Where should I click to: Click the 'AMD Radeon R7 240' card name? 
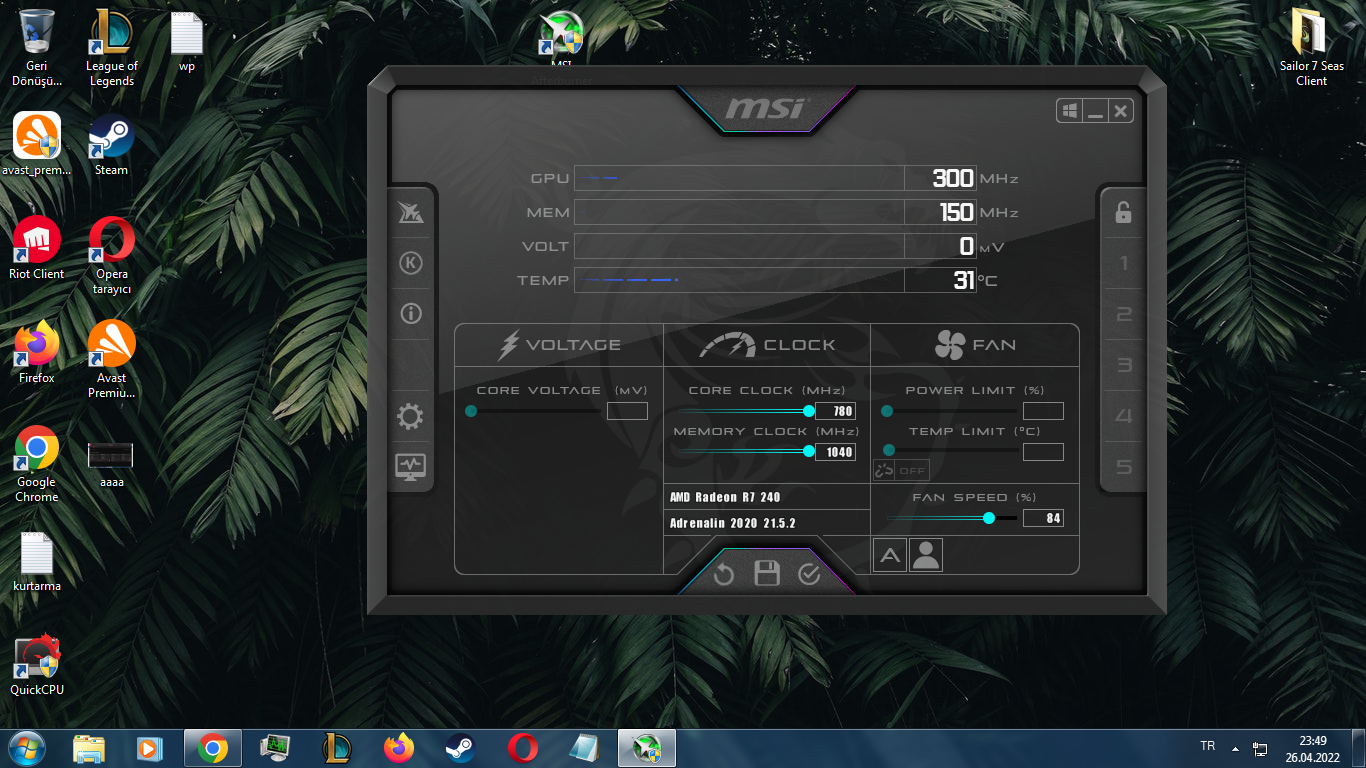point(725,497)
